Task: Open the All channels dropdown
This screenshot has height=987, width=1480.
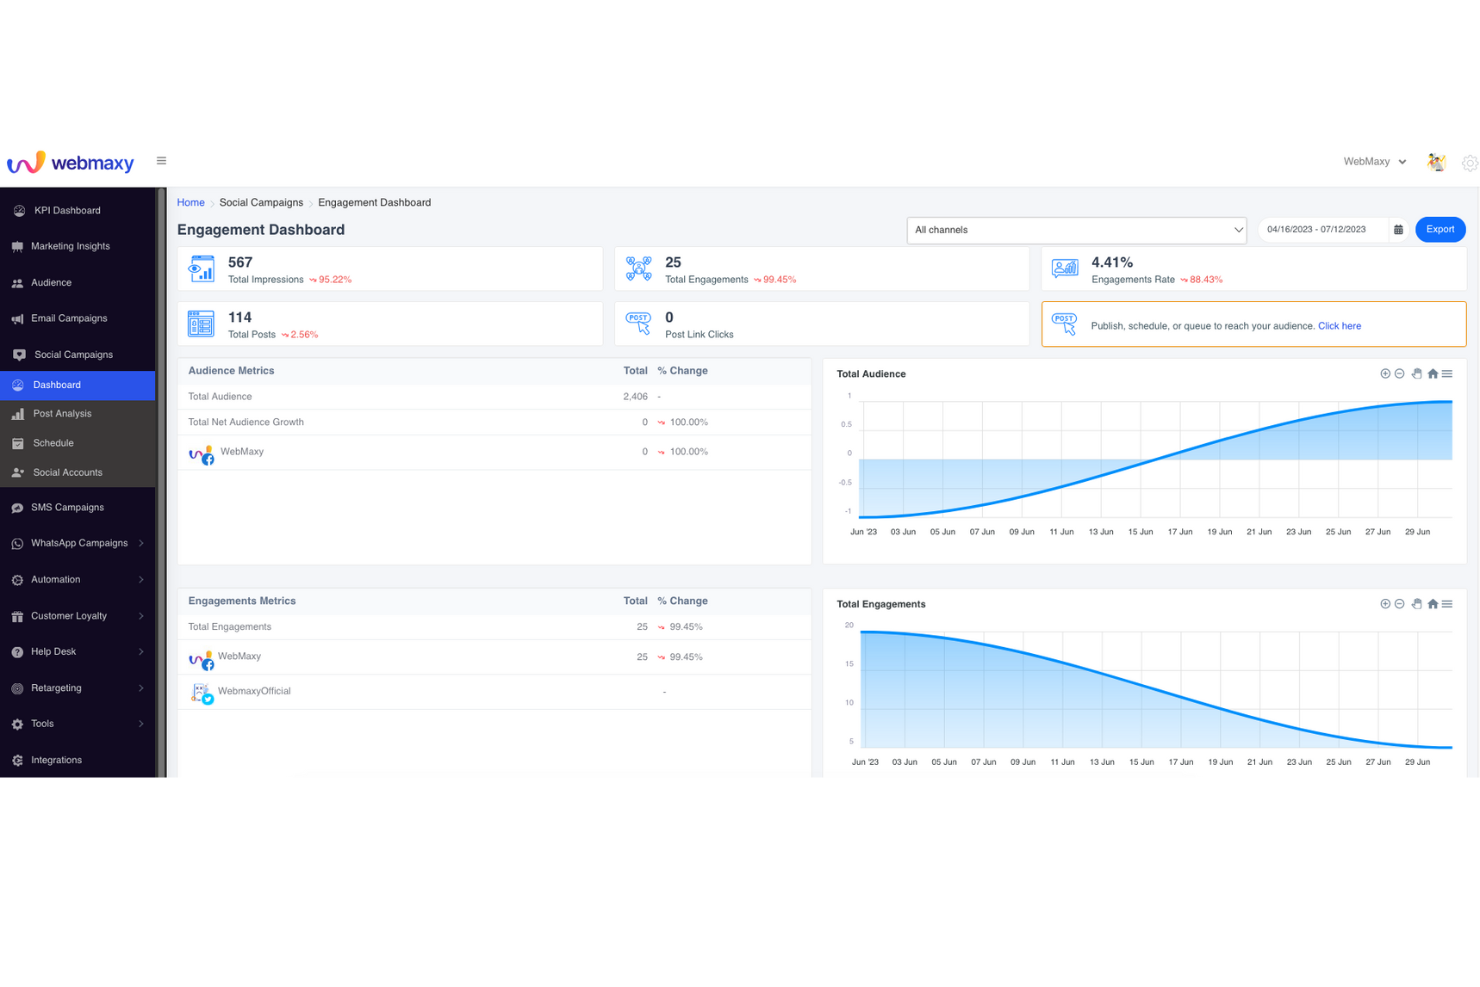Action: click(x=1077, y=230)
